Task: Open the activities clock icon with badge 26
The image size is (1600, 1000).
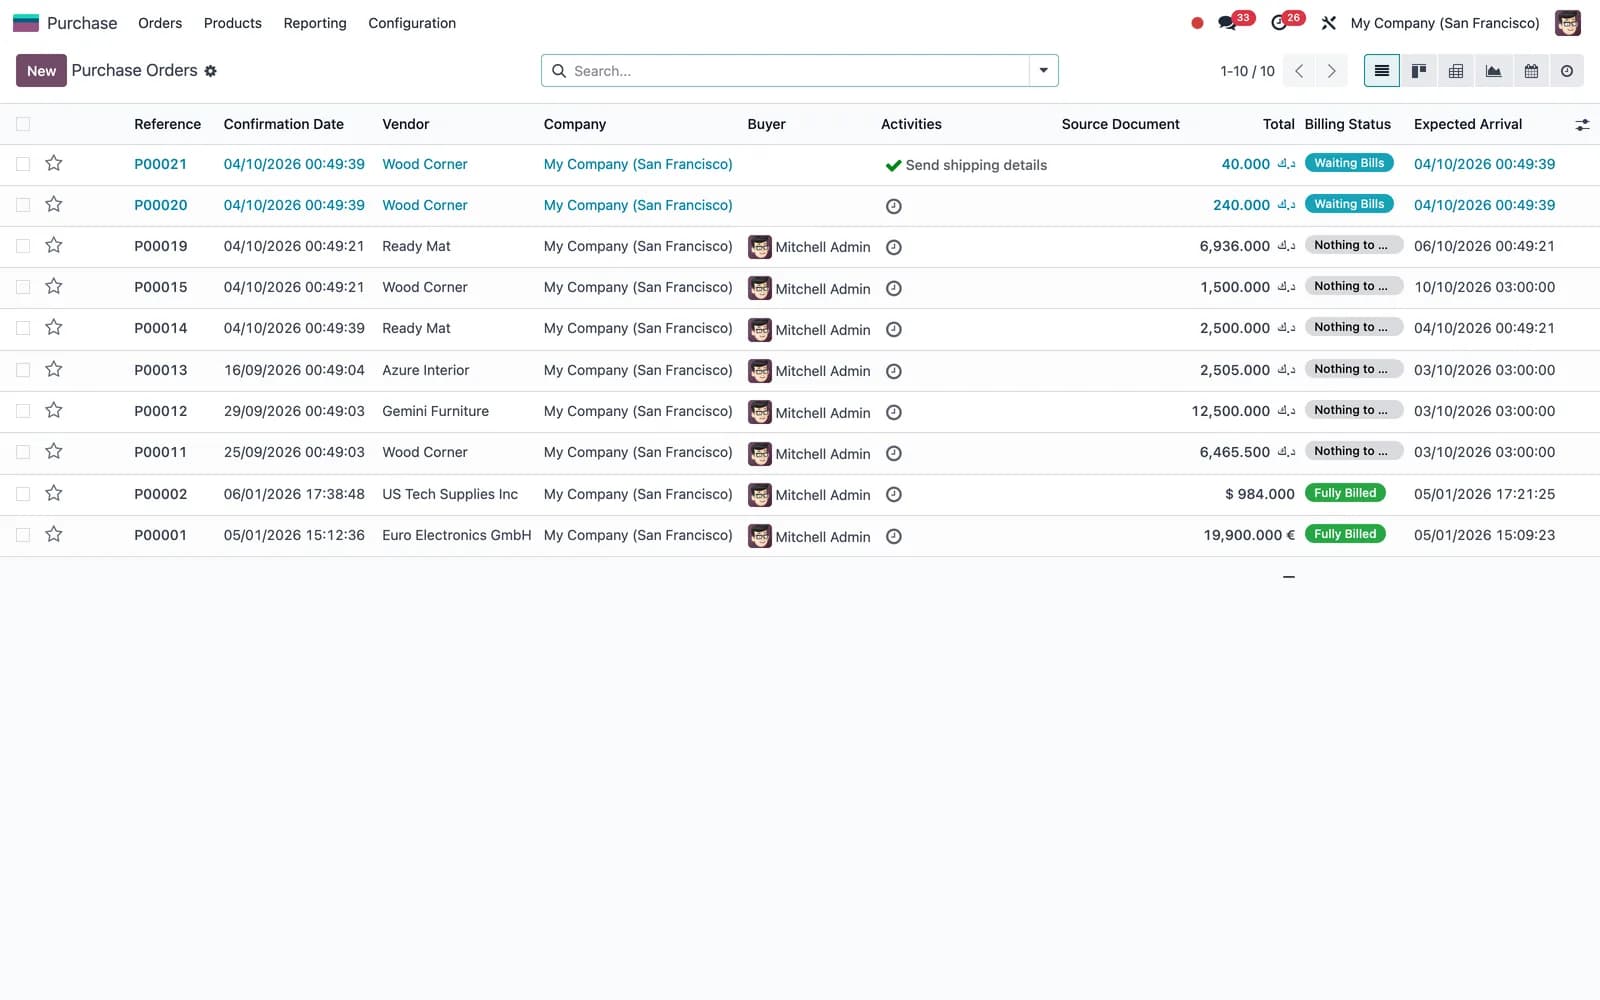Action: coord(1279,23)
